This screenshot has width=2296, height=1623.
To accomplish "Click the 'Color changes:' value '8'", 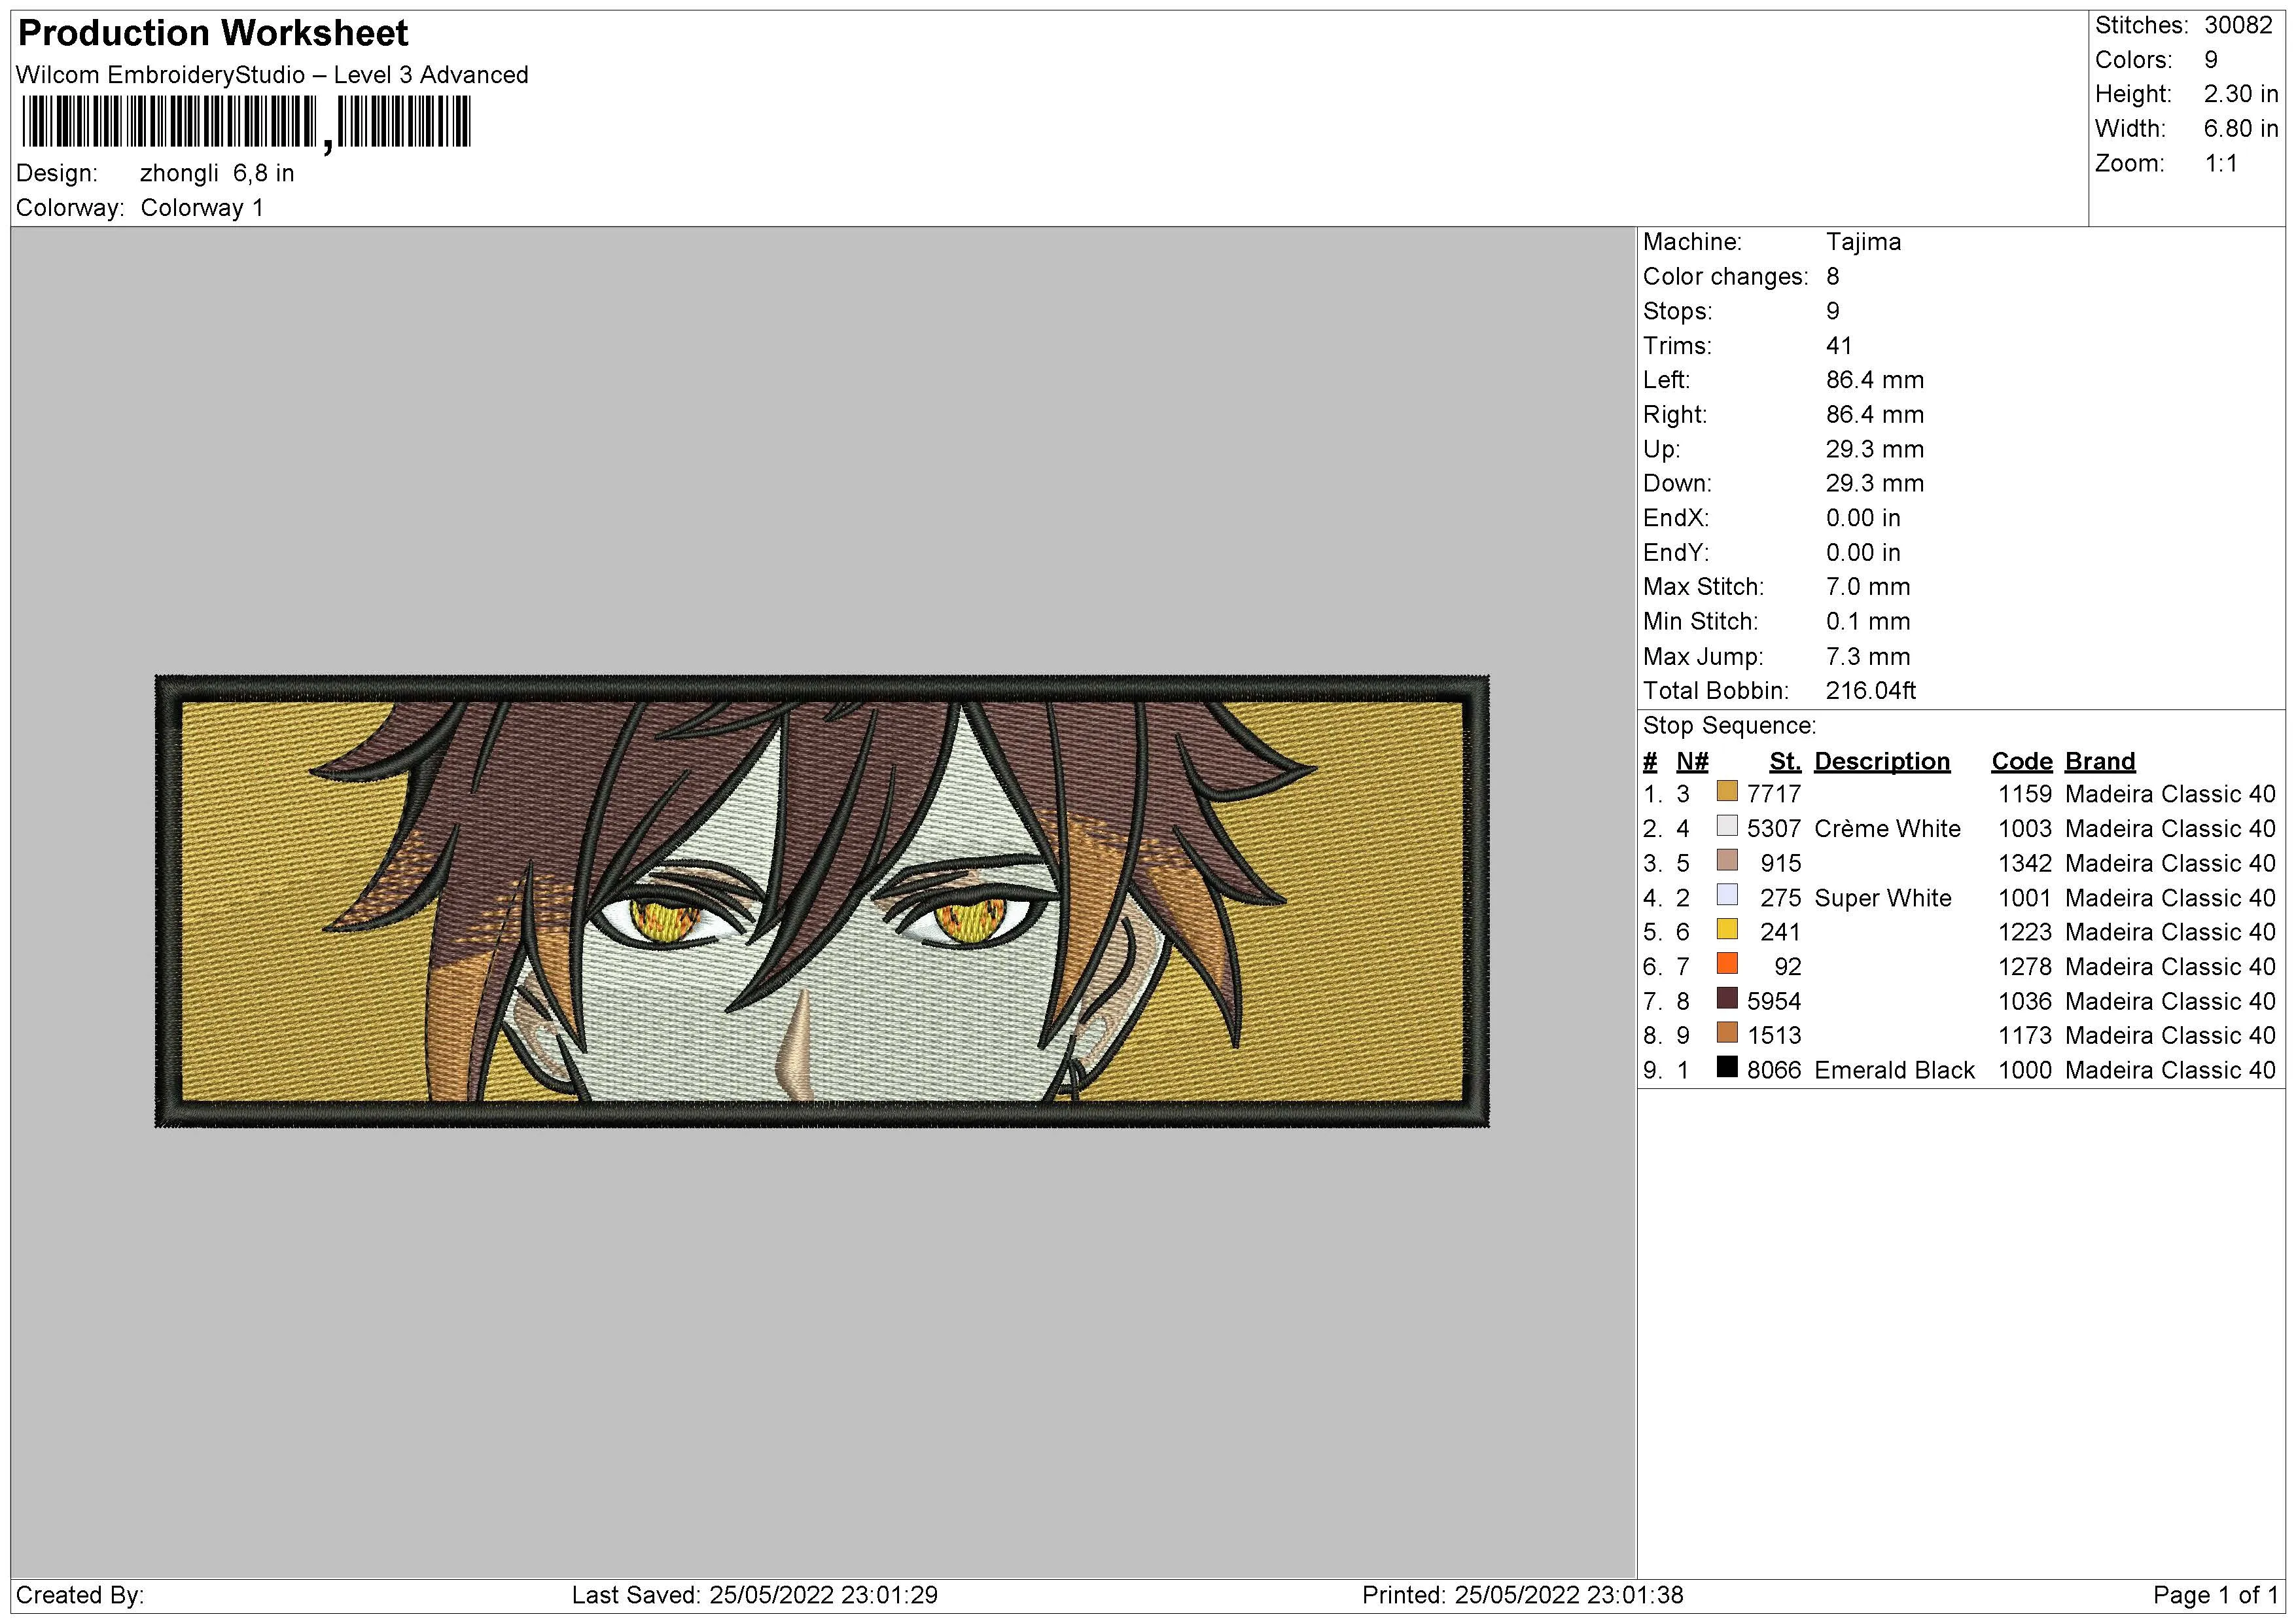I will tap(1833, 277).
